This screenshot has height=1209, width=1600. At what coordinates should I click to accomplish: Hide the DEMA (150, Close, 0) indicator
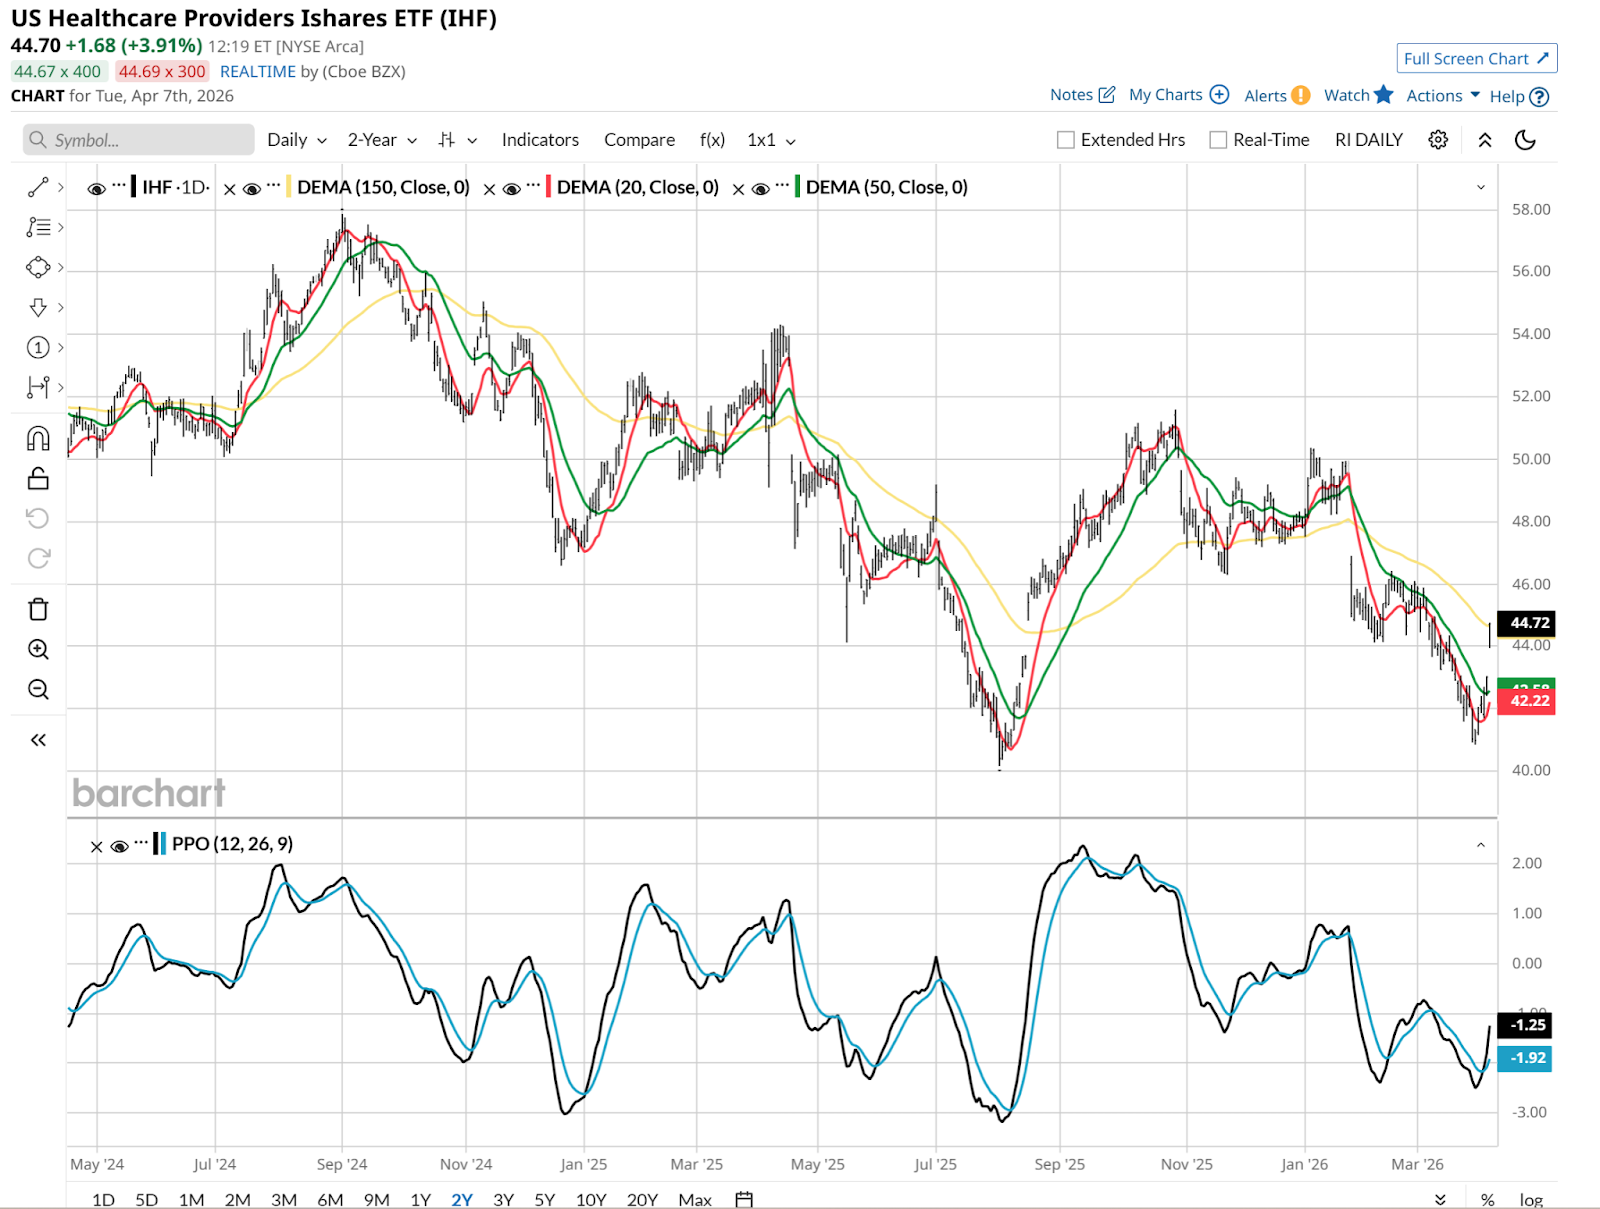[x=252, y=188]
